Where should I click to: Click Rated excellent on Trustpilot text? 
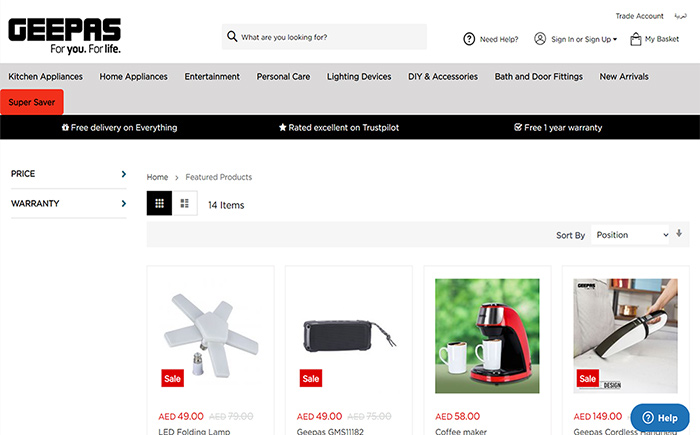click(x=343, y=128)
